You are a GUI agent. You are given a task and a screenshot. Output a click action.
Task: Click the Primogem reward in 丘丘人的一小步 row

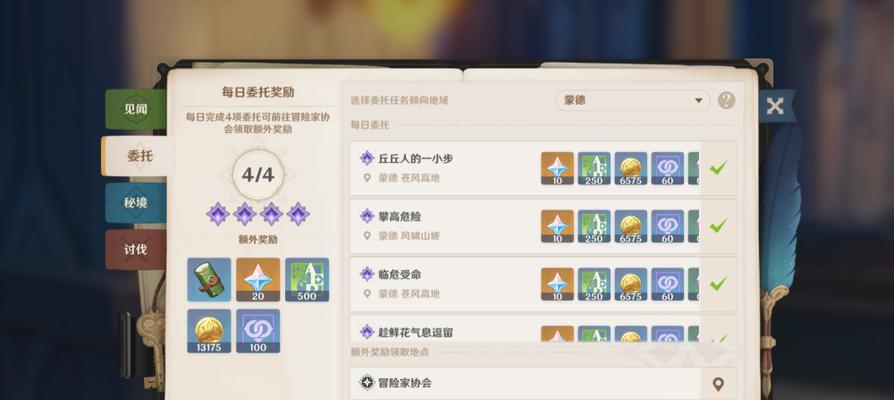(557, 168)
